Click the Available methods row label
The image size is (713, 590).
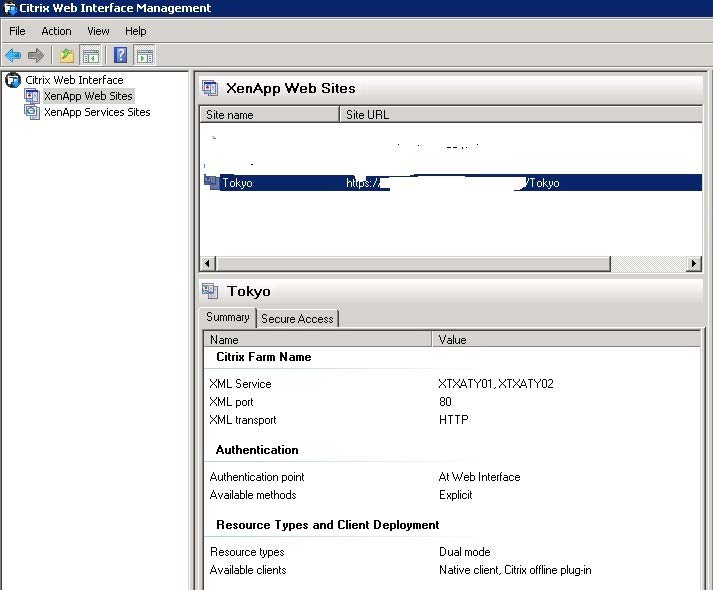(253, 495)
